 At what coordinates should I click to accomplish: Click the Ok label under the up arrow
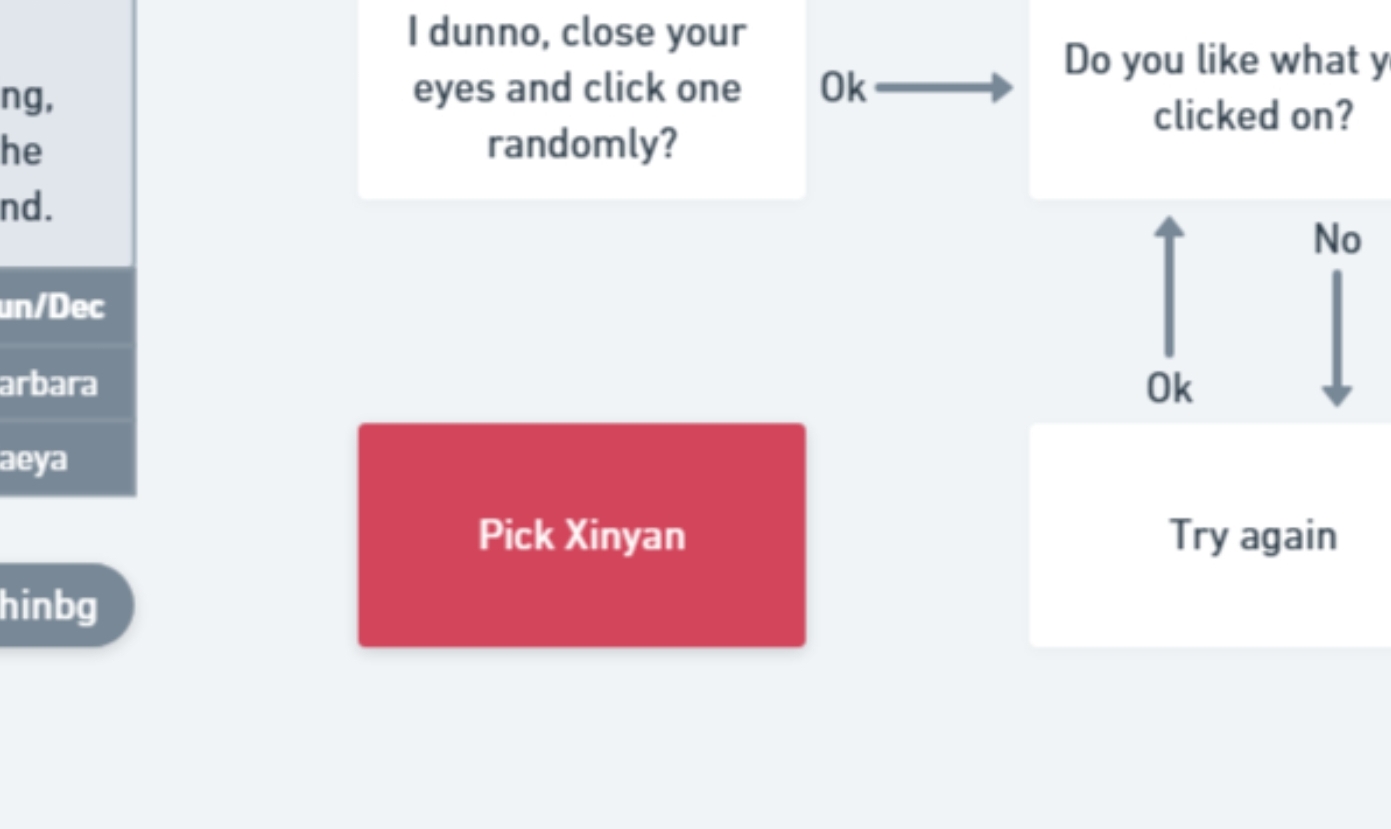(x=1169, y=388)
